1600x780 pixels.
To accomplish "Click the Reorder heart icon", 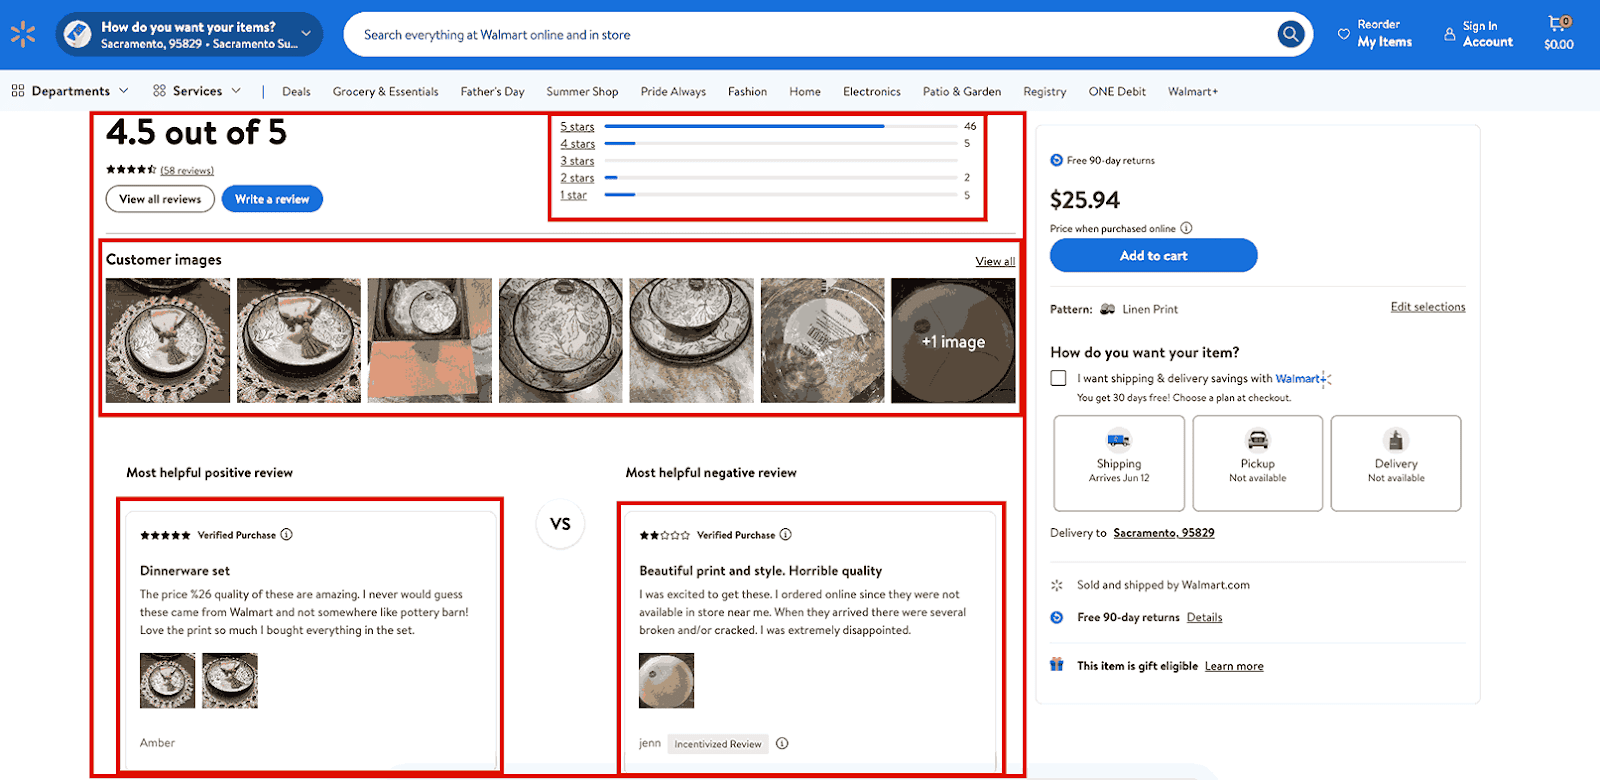I will point(1343,34).
